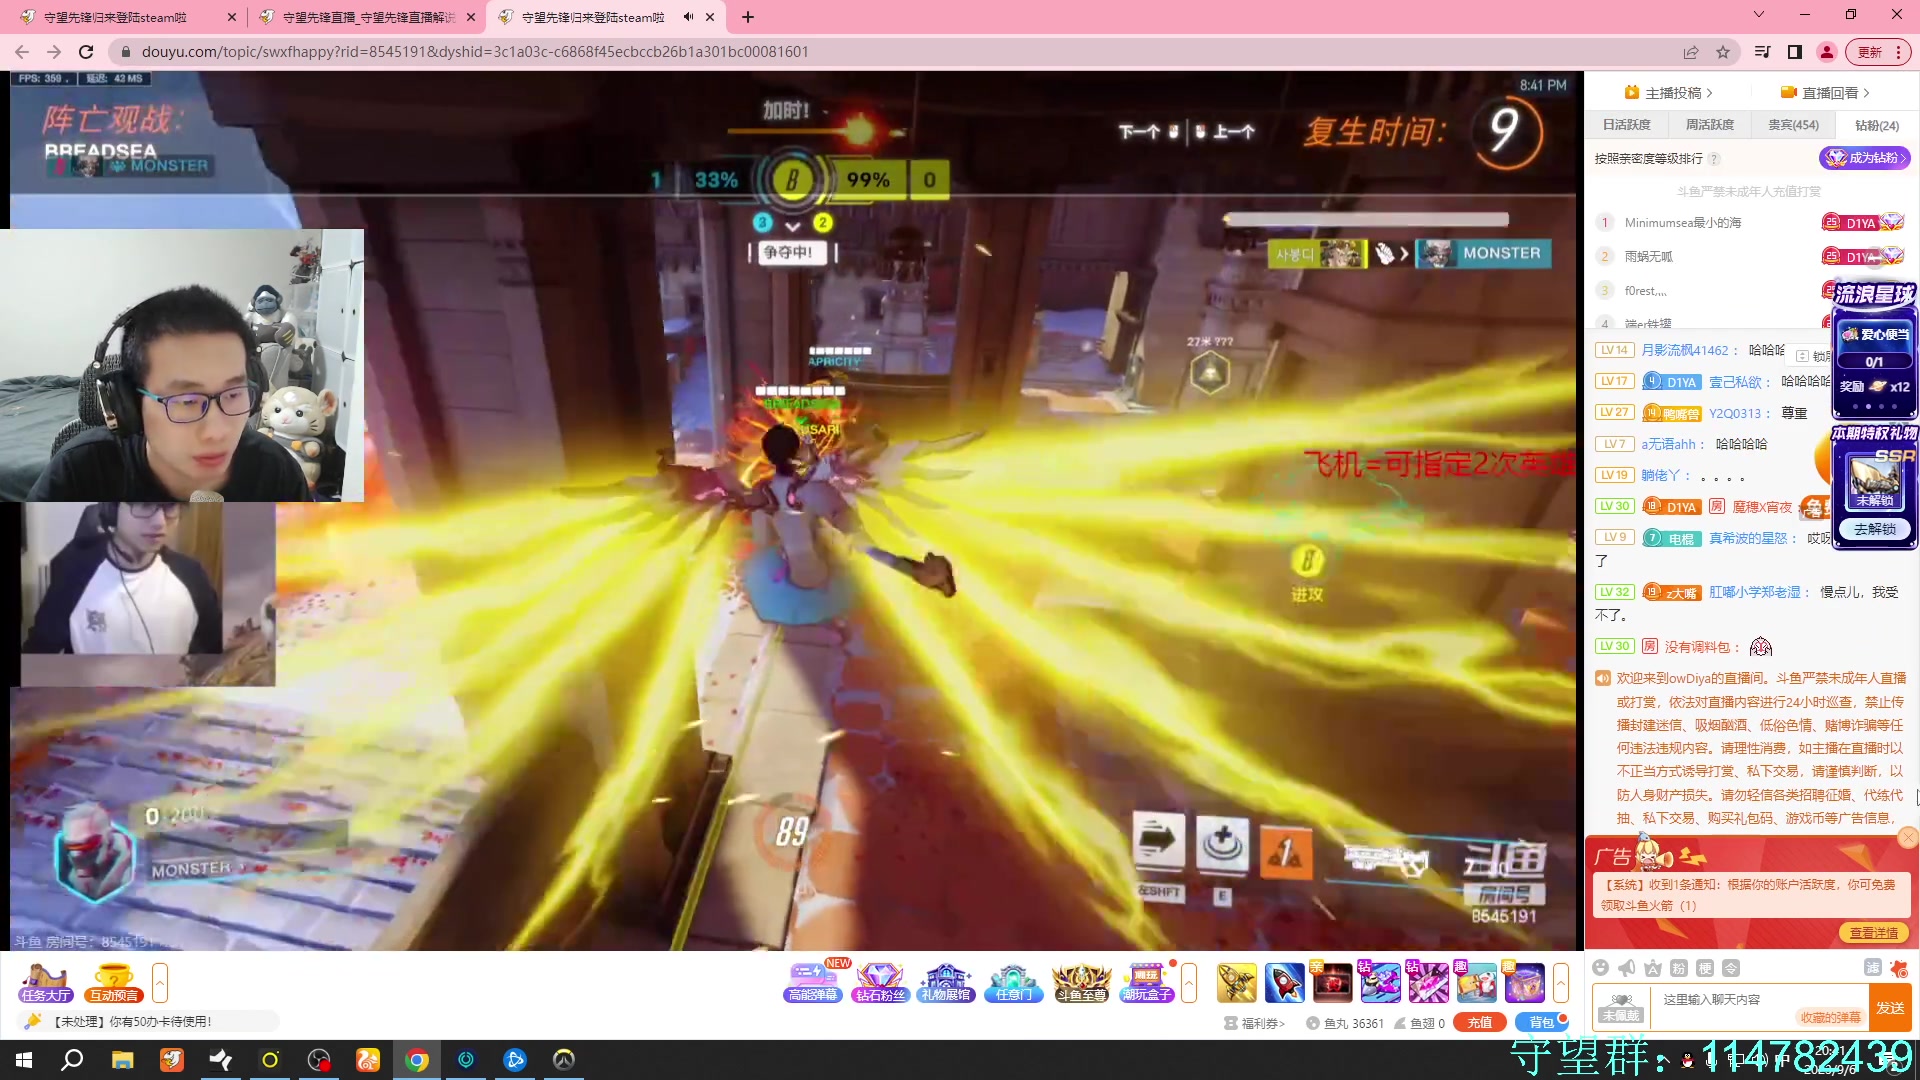Switch to the 周活跃度 tab

(1710, 125)
